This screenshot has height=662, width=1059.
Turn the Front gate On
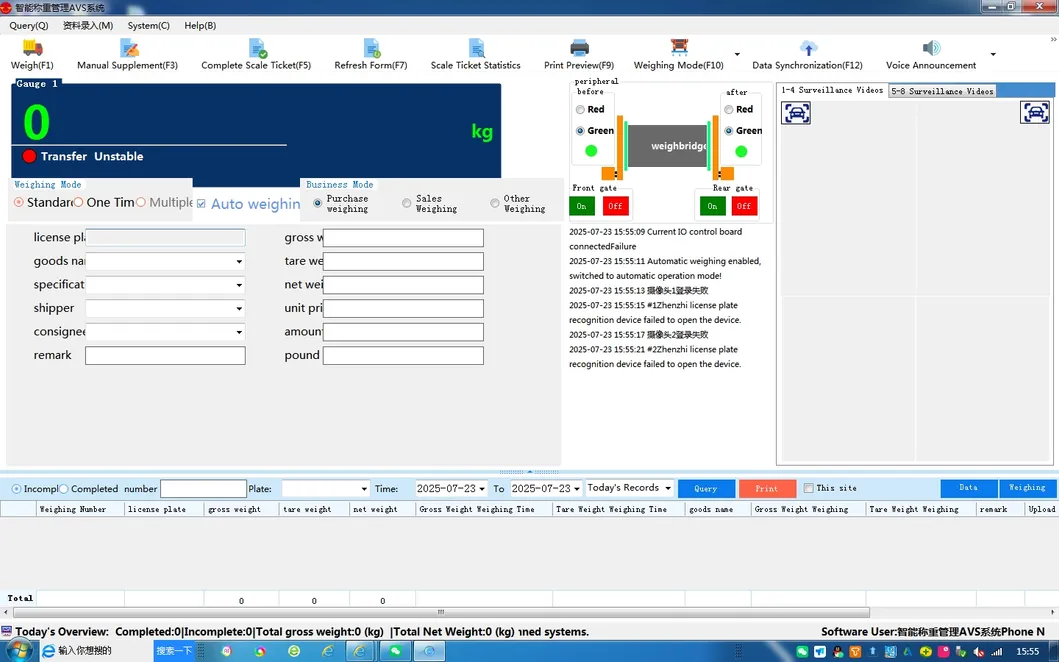(x=581, y=205)
